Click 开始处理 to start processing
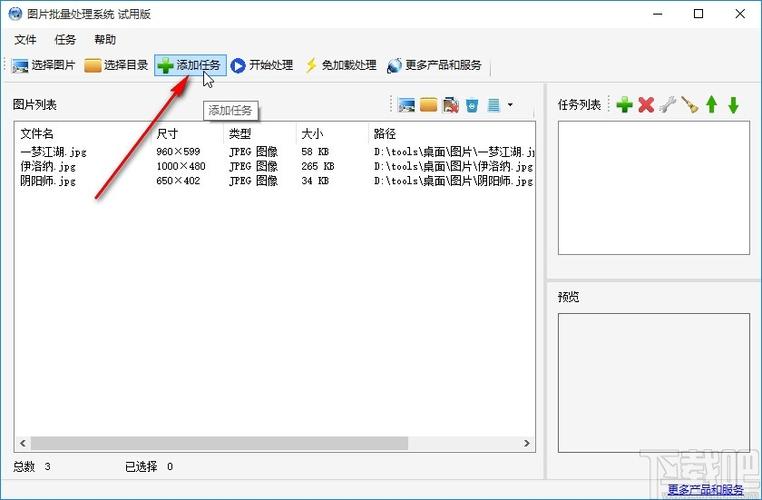The image size is (762, 500). [x=262, y=65]
